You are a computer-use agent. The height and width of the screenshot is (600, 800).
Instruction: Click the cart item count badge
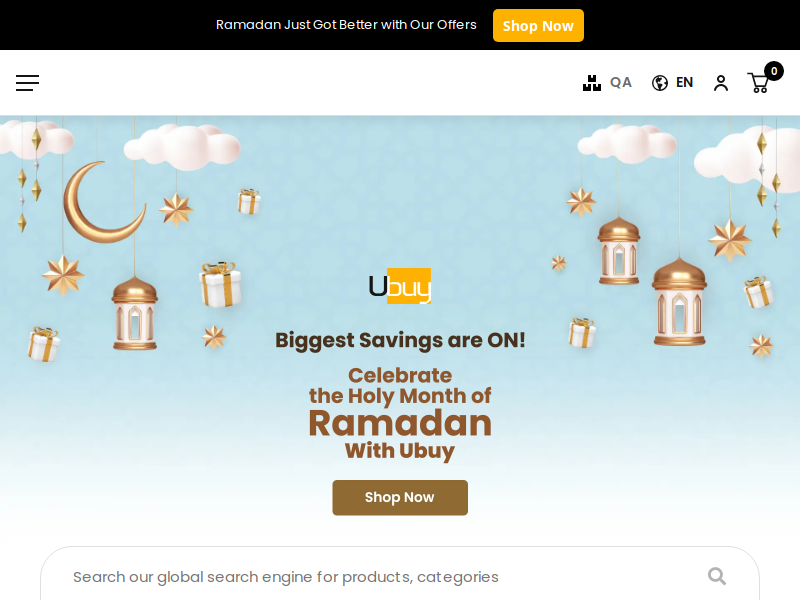[774, 71]
